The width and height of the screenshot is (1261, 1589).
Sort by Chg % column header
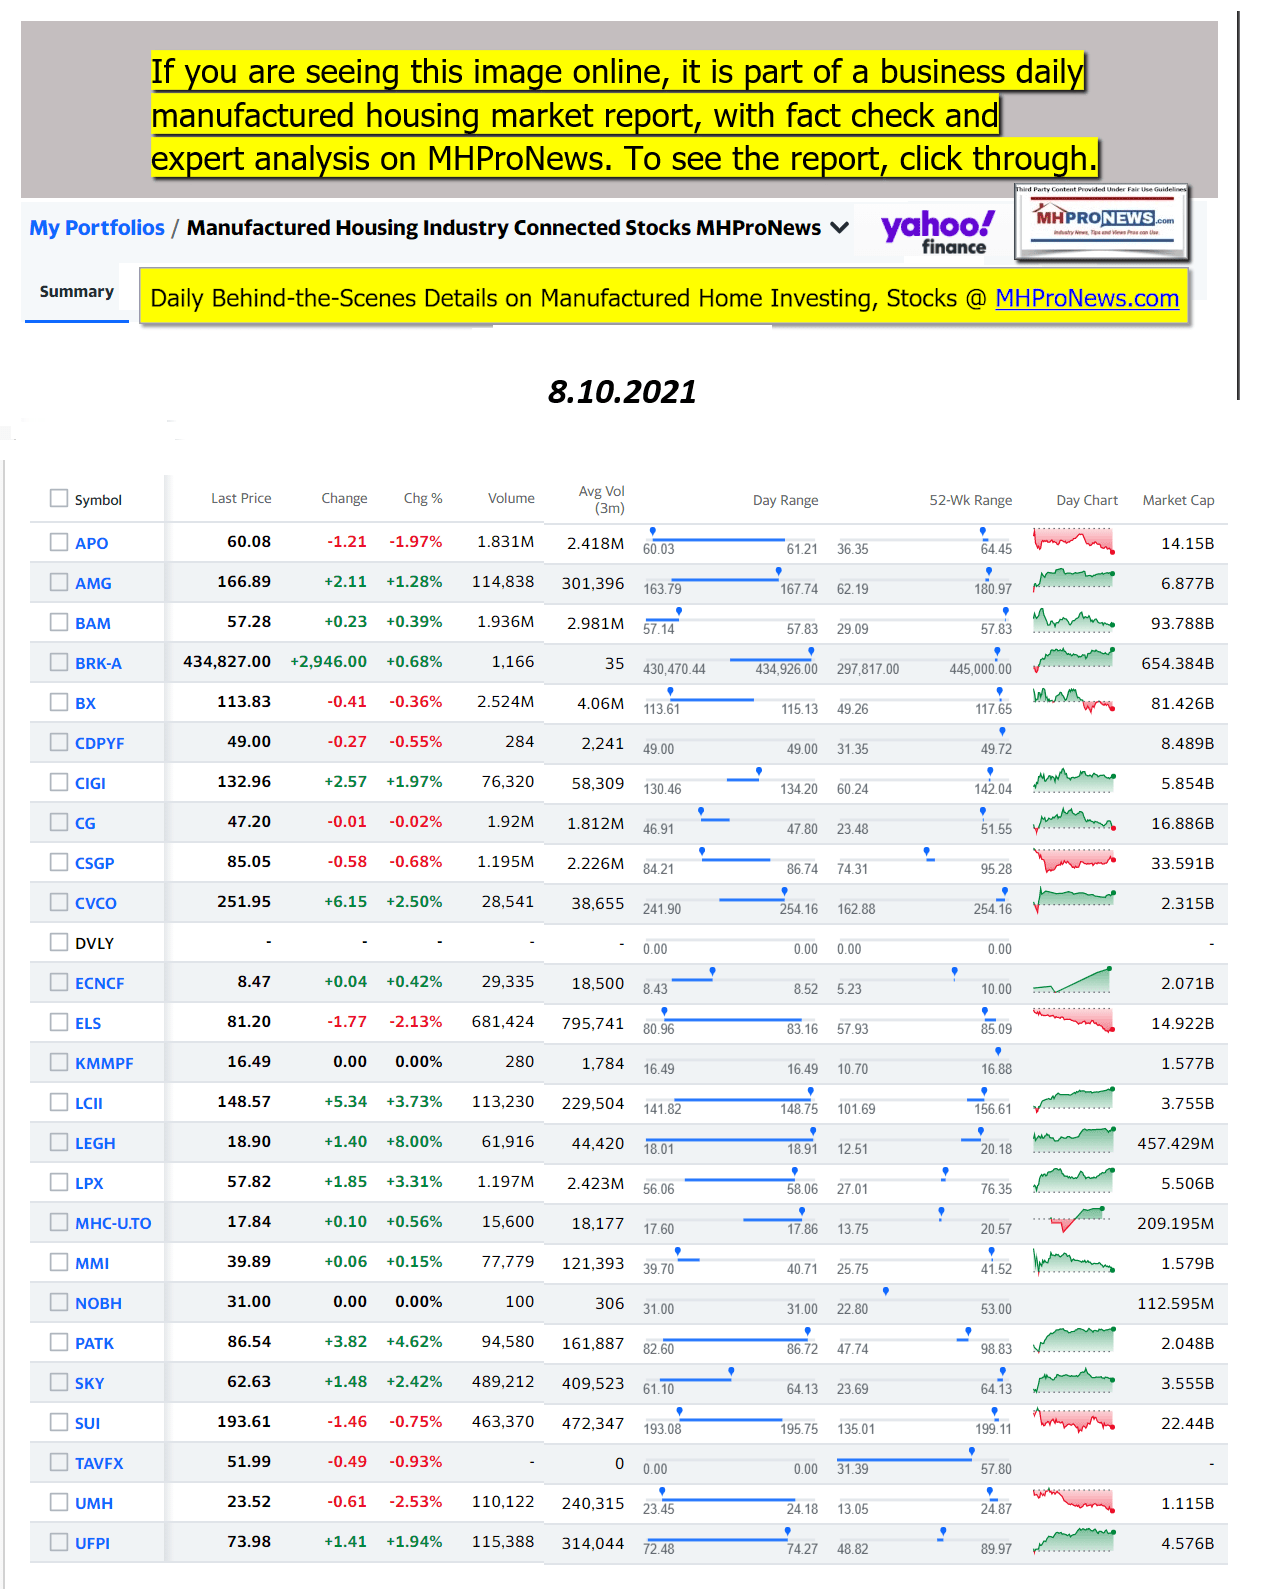[422, 498]
